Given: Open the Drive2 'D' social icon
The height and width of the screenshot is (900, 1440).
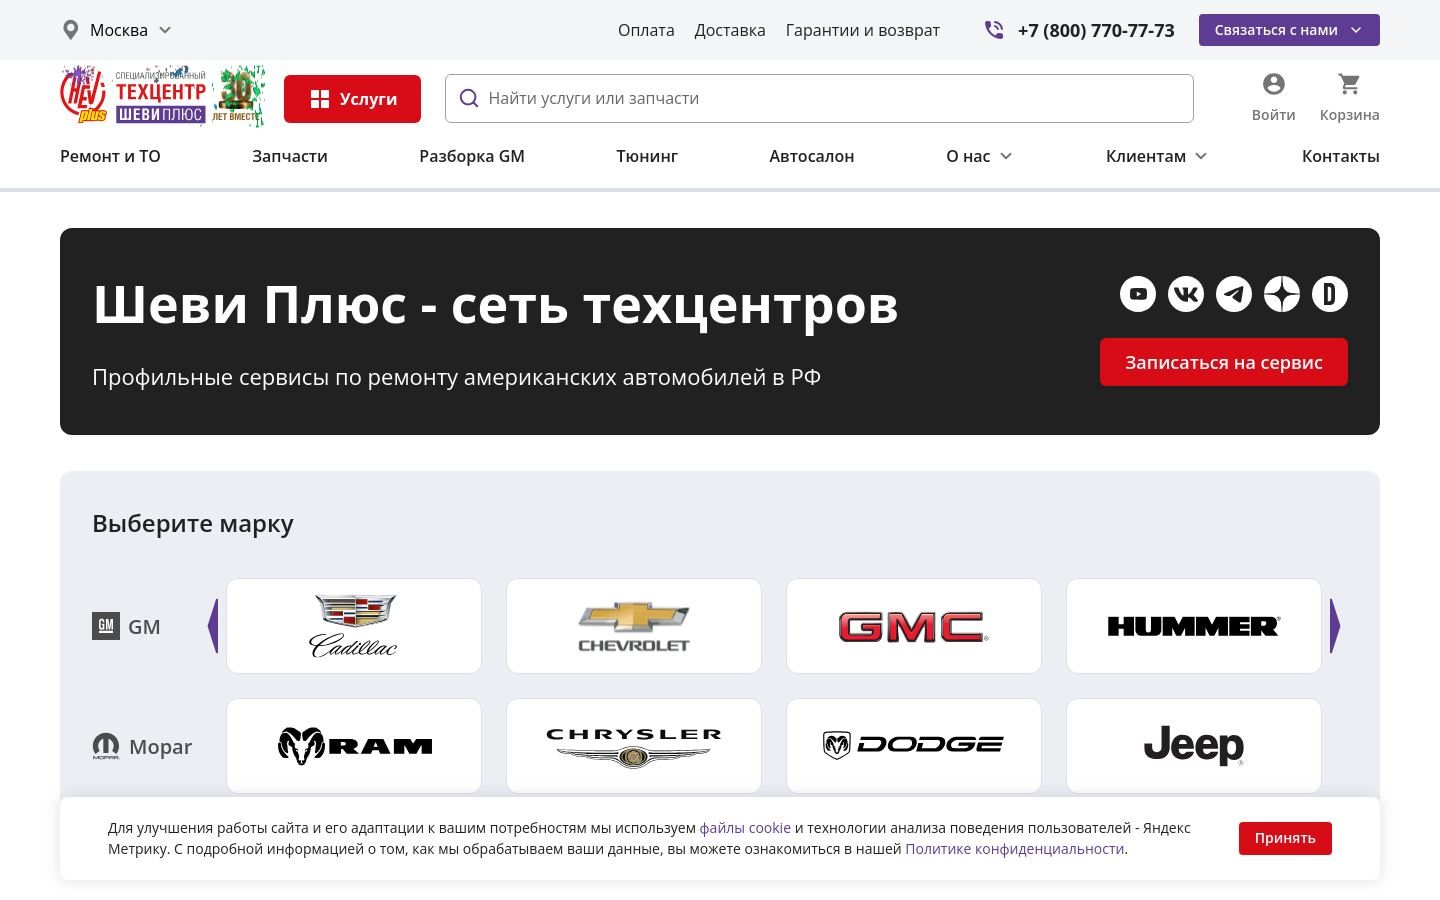Looking at the screenshot, I should (1330, 294).
